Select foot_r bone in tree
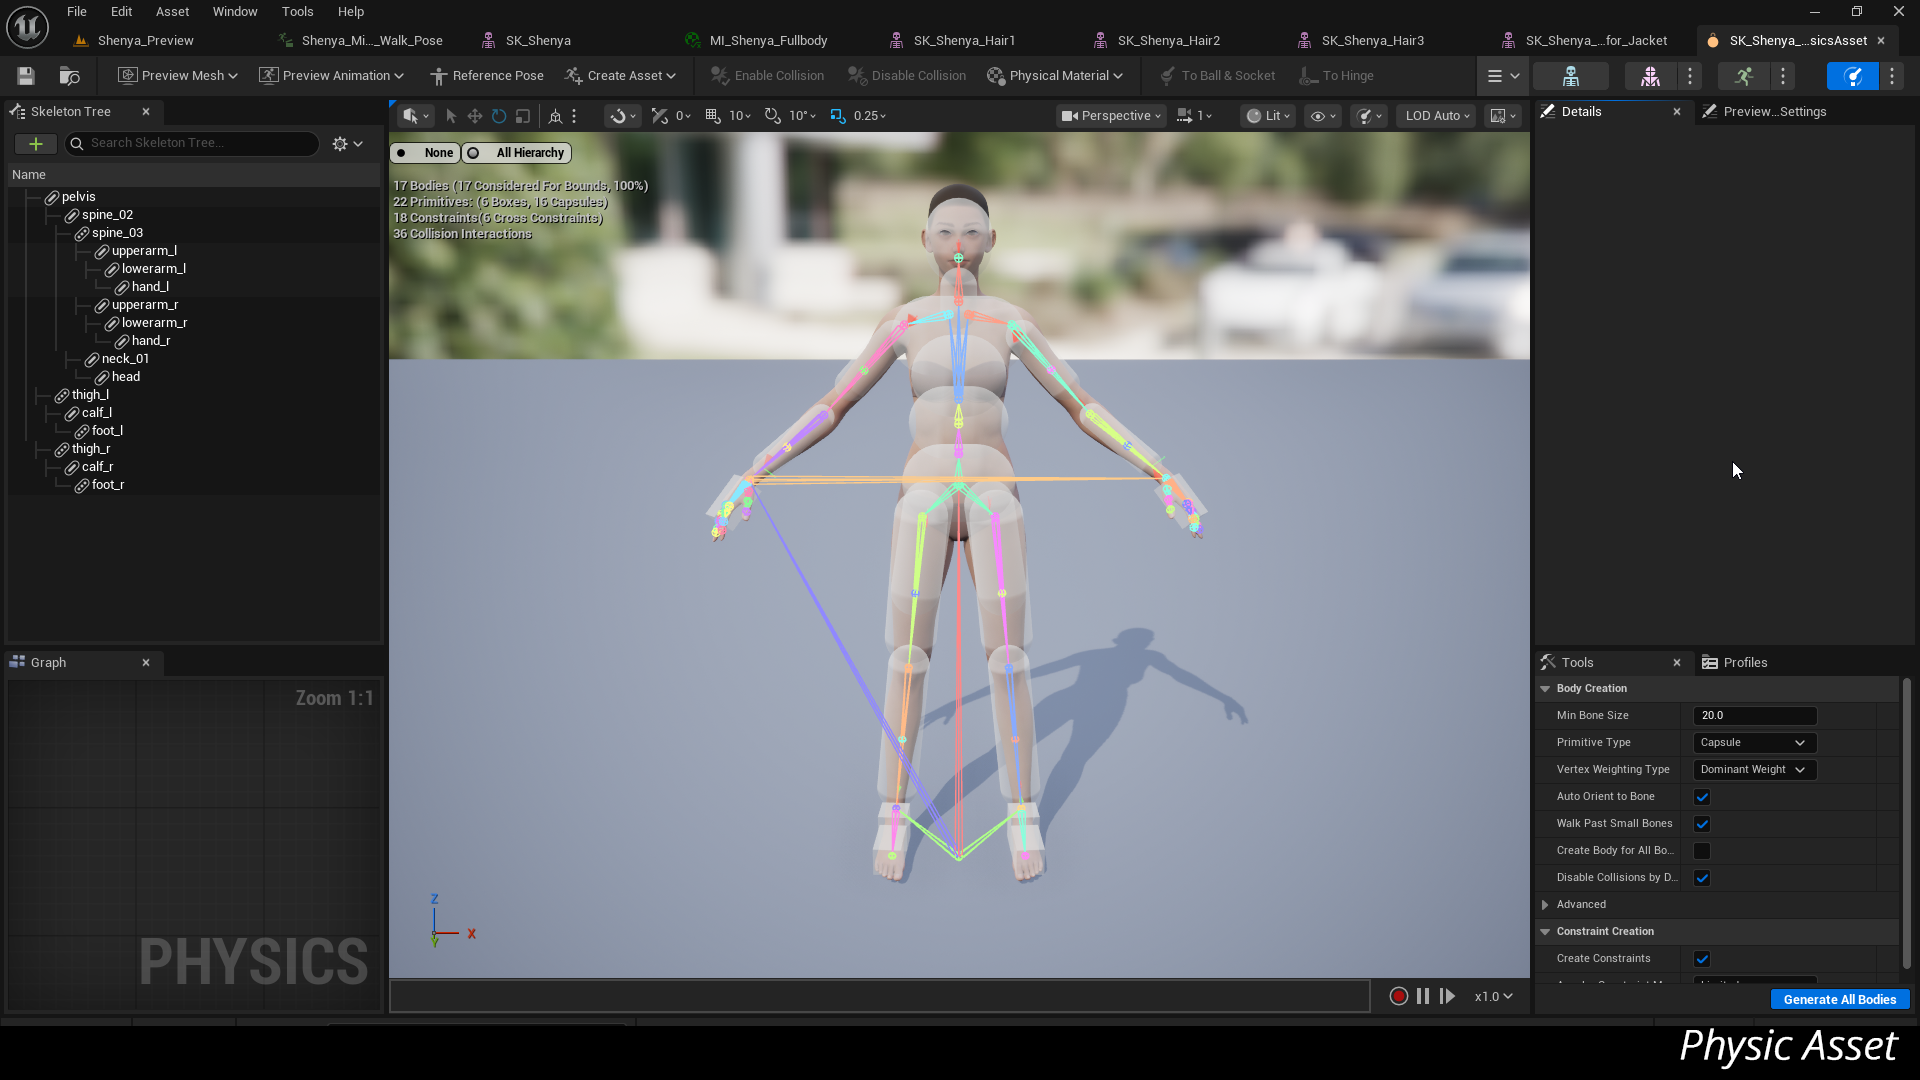1920x1080 pixels. coord(108,485)
